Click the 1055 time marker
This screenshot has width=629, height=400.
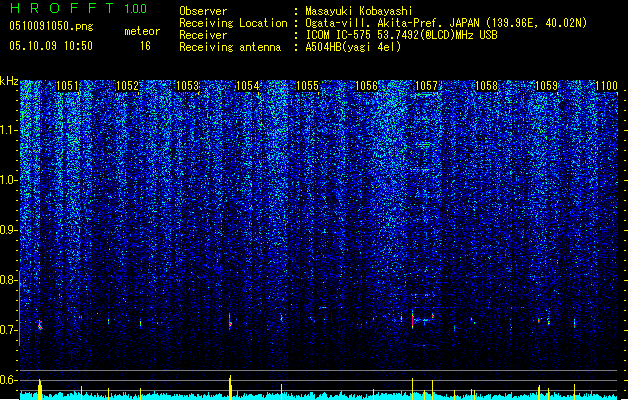[307, 86]
